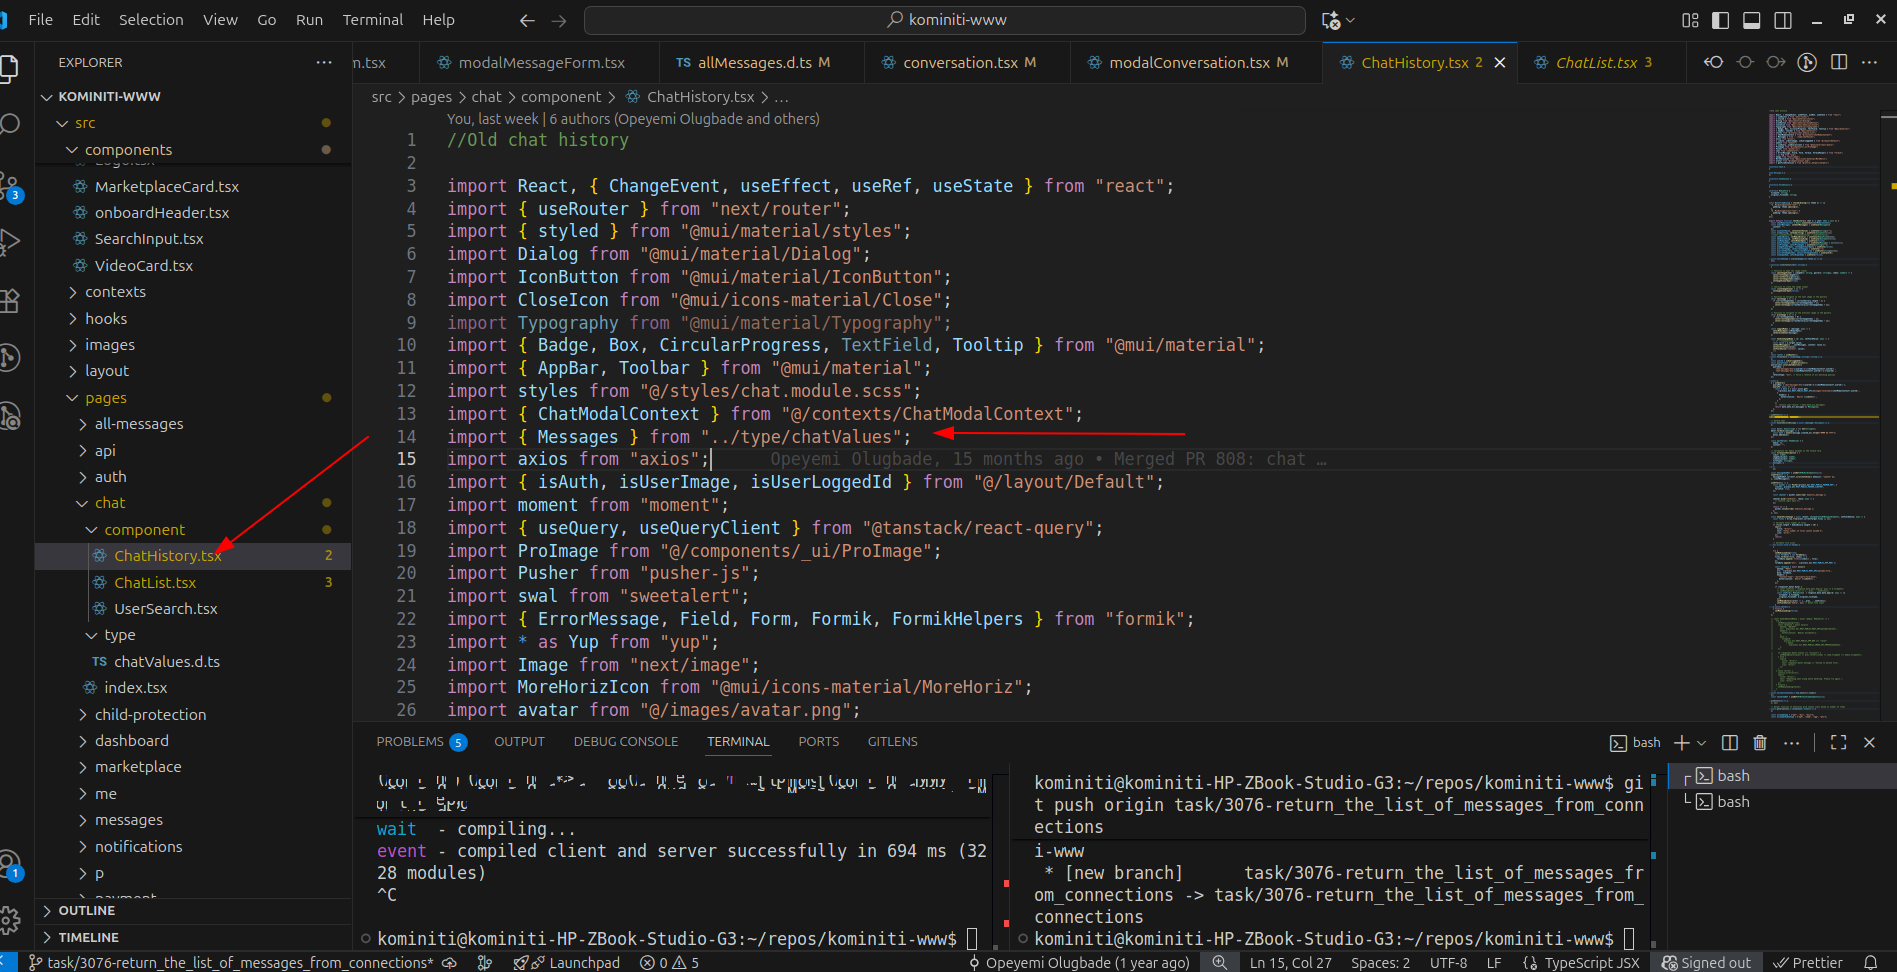Click the Prettier status bar button
Image resolution: width=1897 pixels, height=972 pixels.
click(1808, 962)
